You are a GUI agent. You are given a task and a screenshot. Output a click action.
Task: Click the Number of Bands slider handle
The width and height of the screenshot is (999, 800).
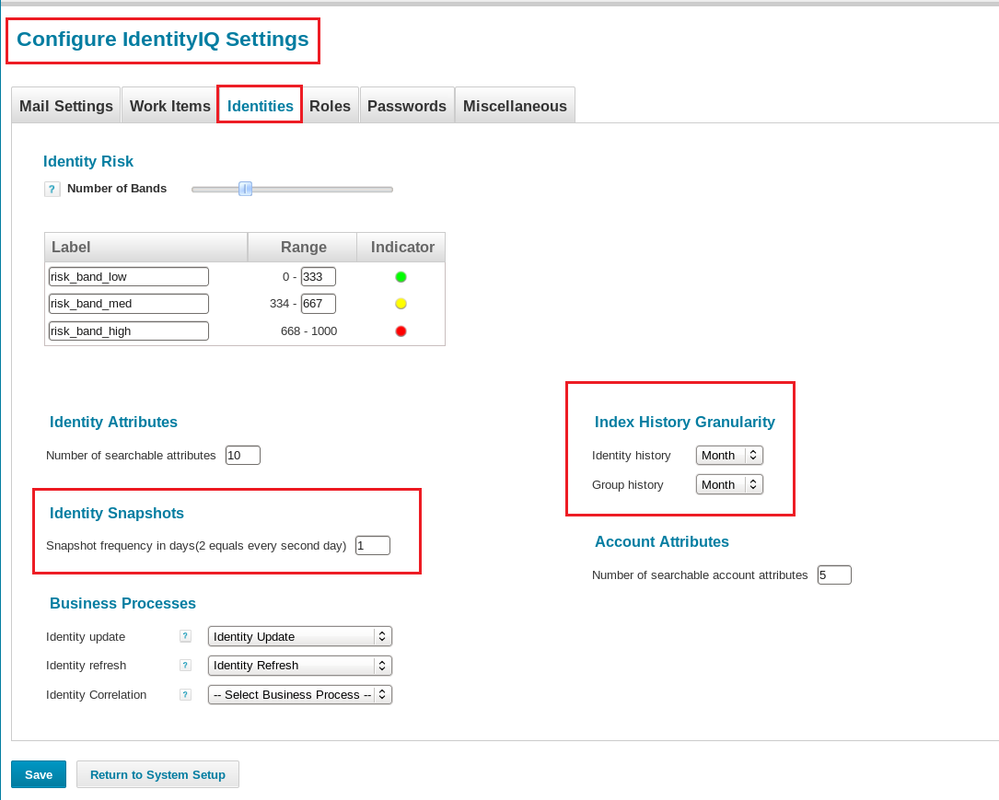point(245,189)
